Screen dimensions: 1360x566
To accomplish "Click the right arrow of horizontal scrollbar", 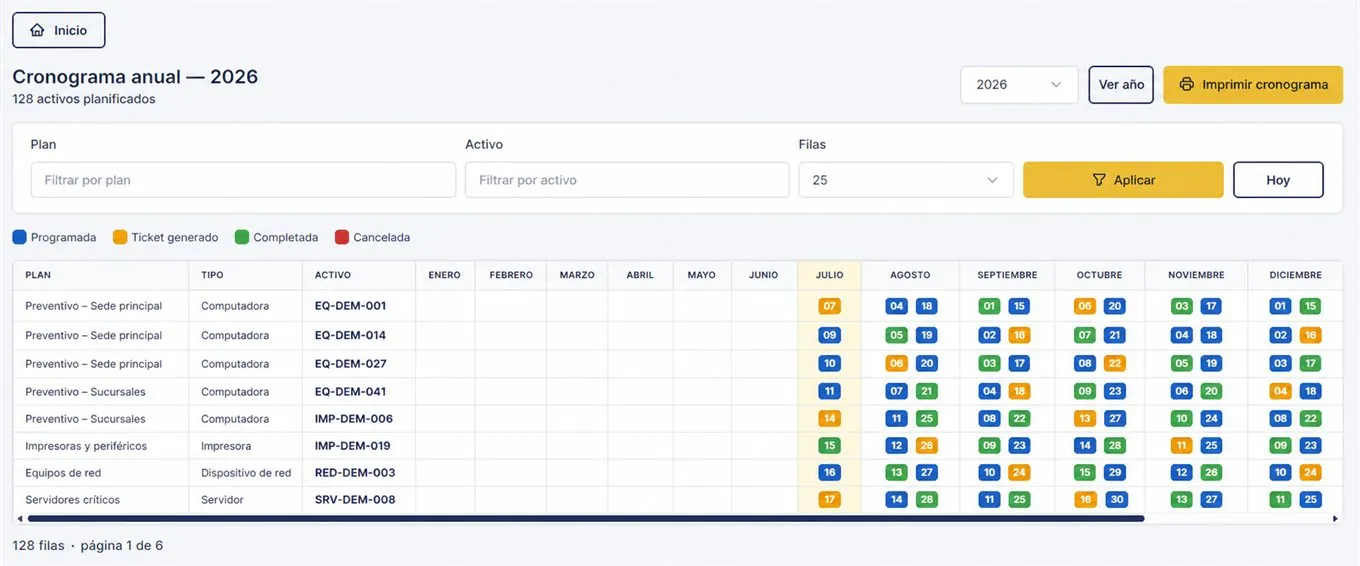I will pos(1336,519).
